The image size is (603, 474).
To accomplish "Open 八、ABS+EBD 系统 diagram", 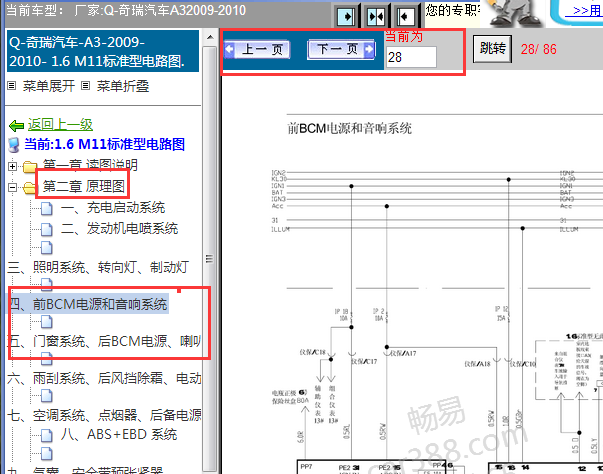I will coord(119,434).
